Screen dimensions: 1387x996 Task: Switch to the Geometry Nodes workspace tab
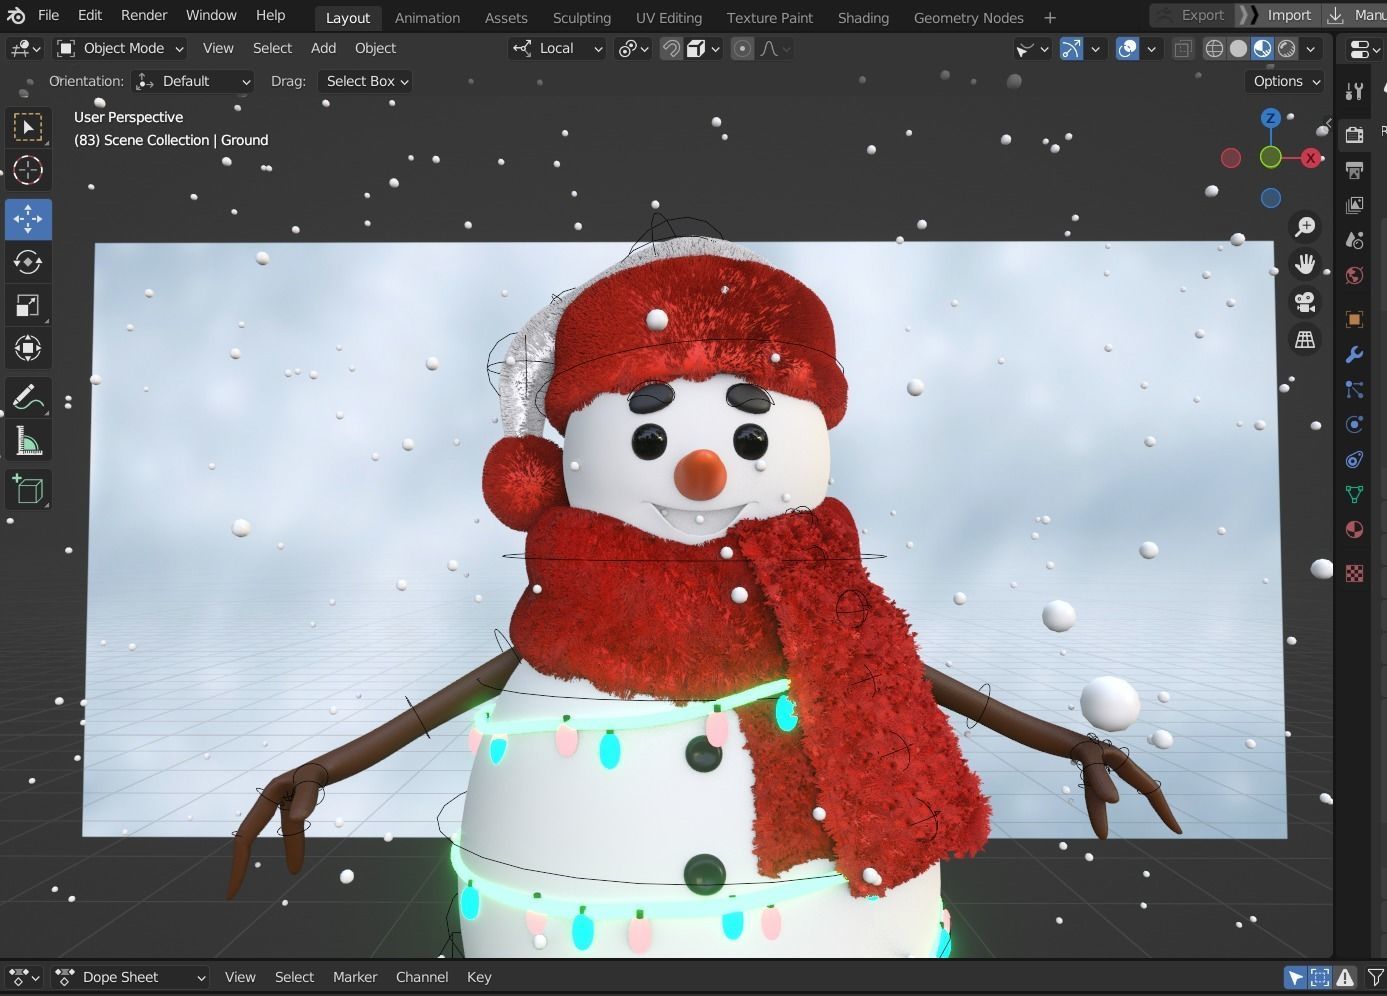tap(968, 18)
